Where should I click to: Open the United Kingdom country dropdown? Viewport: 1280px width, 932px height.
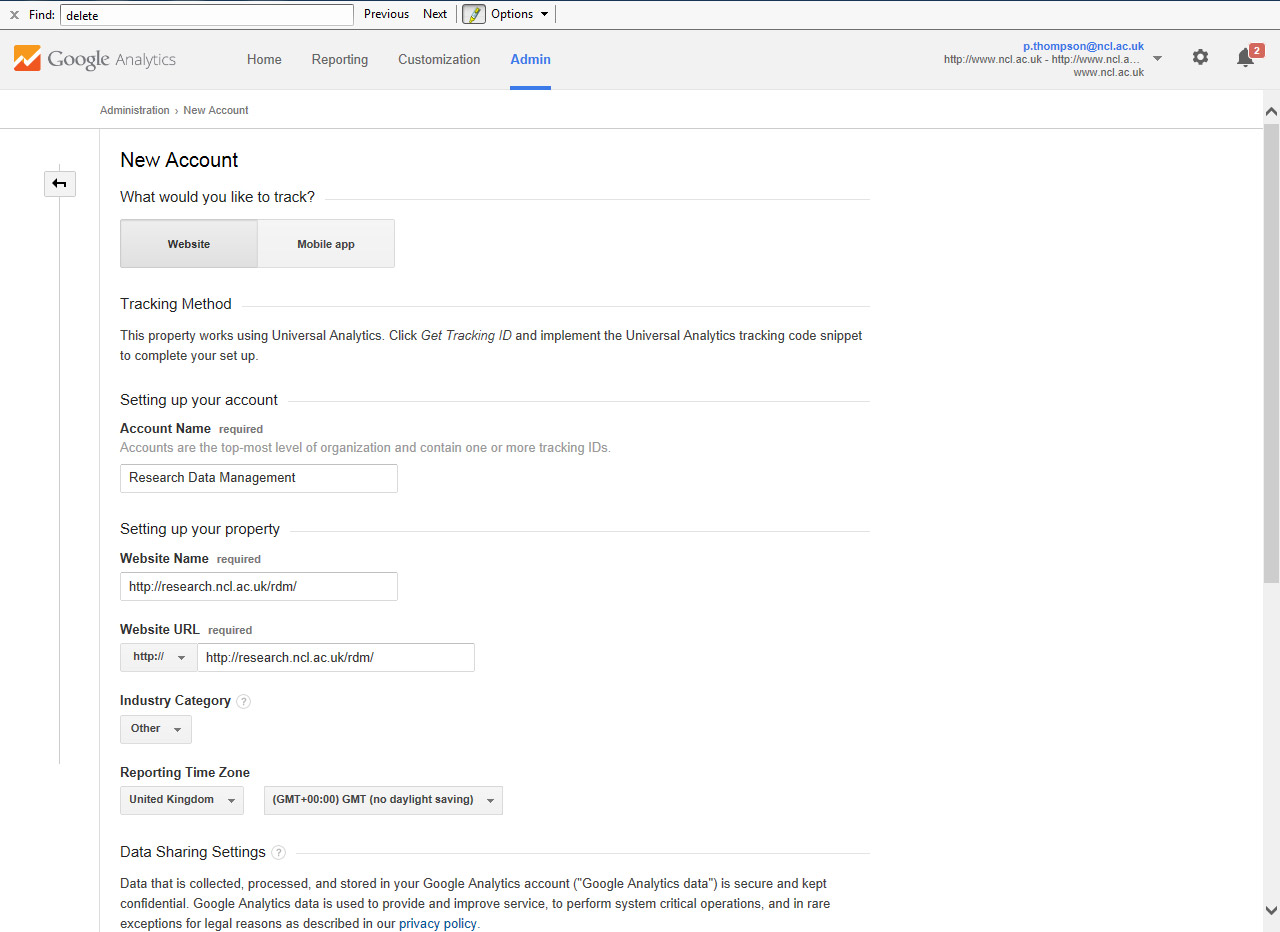(x=181, y=800)
